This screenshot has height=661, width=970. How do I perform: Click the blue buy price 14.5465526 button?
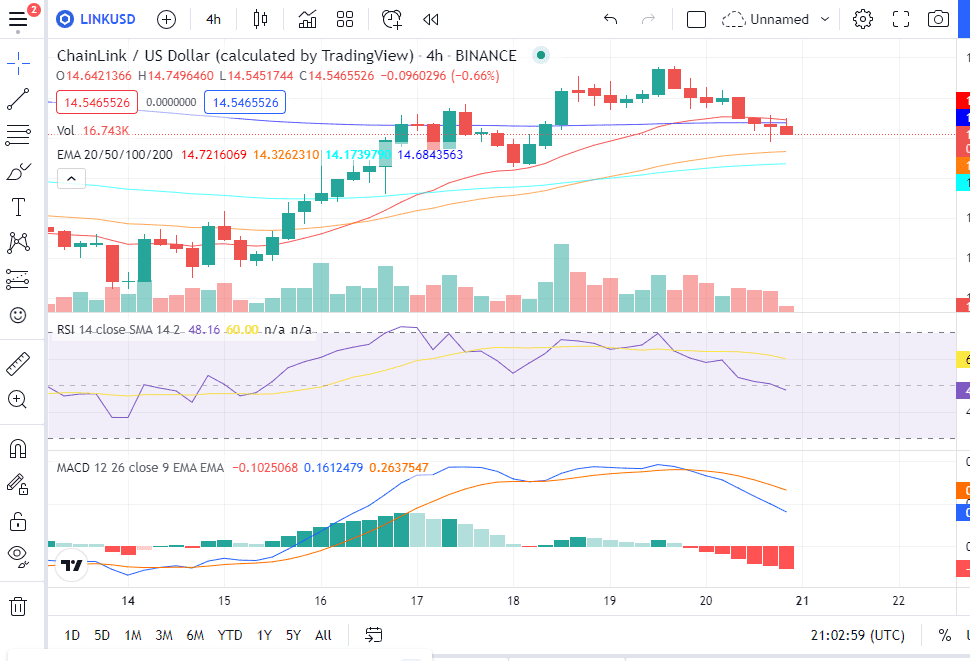(245, 103)
